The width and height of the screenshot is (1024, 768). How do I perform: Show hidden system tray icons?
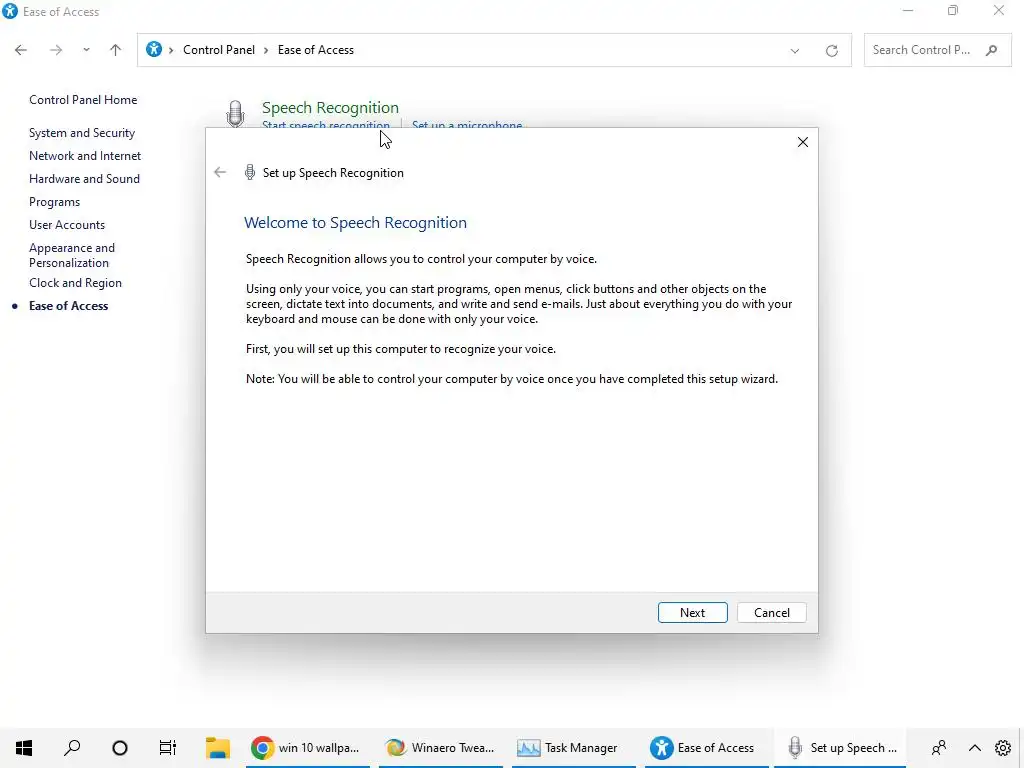tap(974, 748)
